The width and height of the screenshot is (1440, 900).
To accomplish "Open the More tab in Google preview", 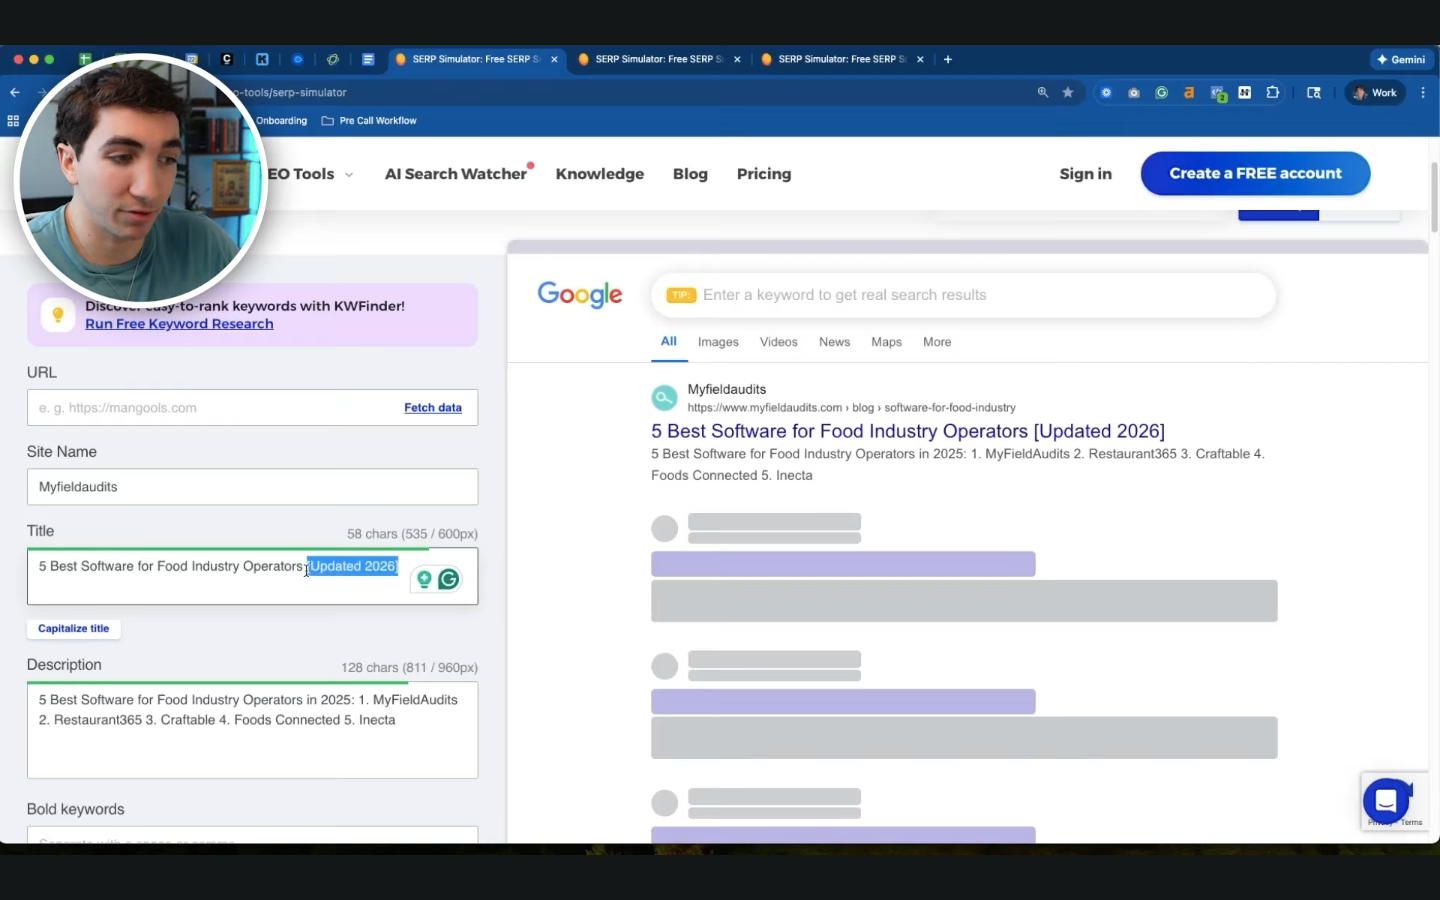I will 937,342.
